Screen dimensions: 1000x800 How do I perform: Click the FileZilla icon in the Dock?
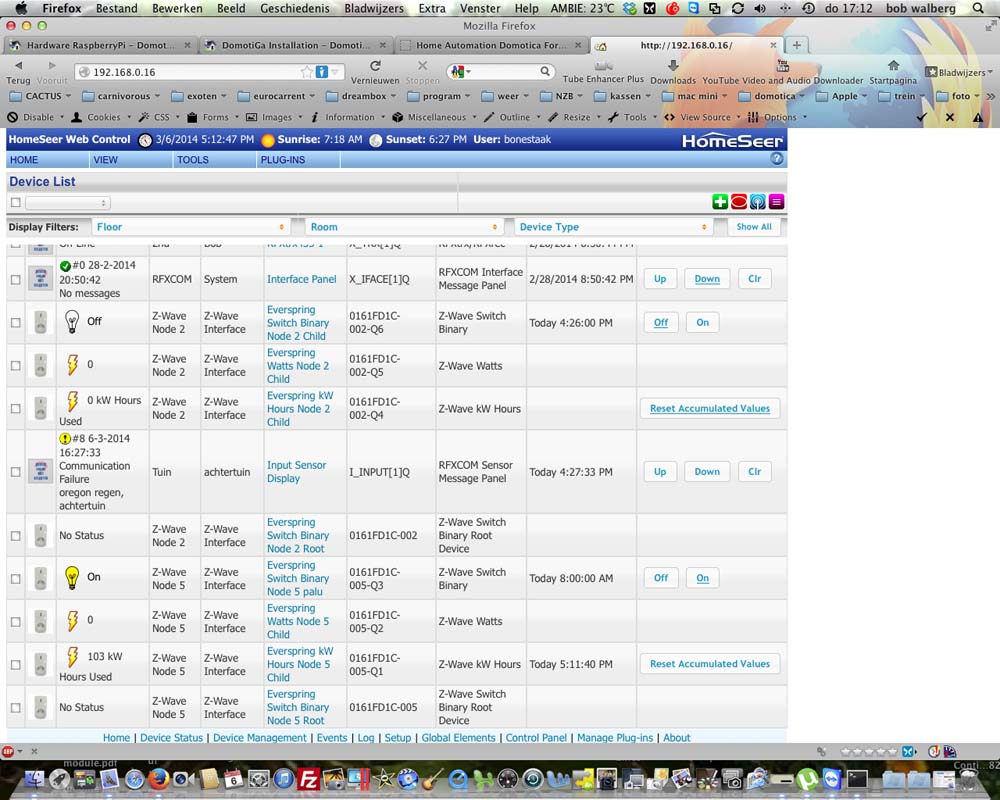309,780
